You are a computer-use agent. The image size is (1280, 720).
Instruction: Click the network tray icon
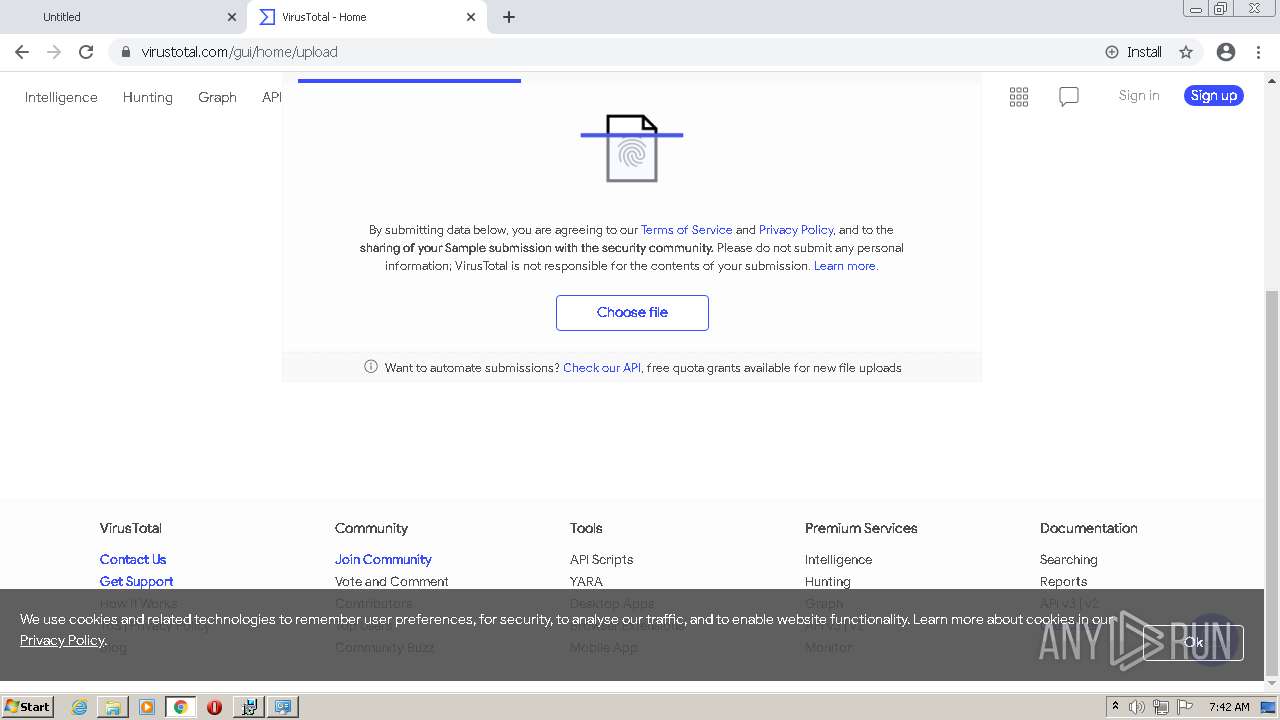click(1161, 707)
